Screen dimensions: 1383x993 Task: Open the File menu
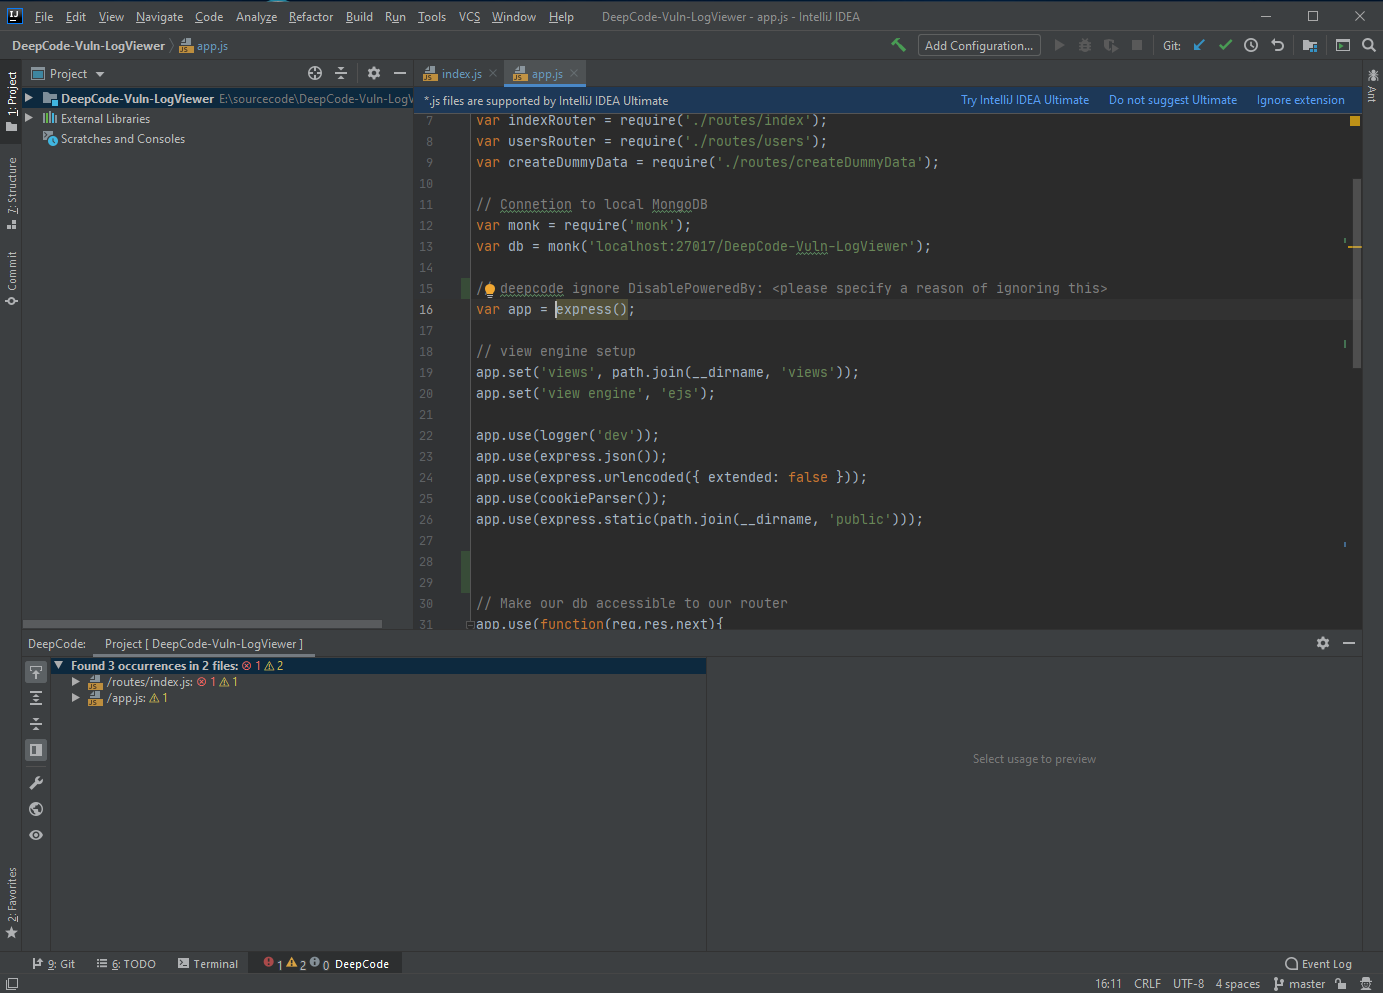(x=44, y=17)
